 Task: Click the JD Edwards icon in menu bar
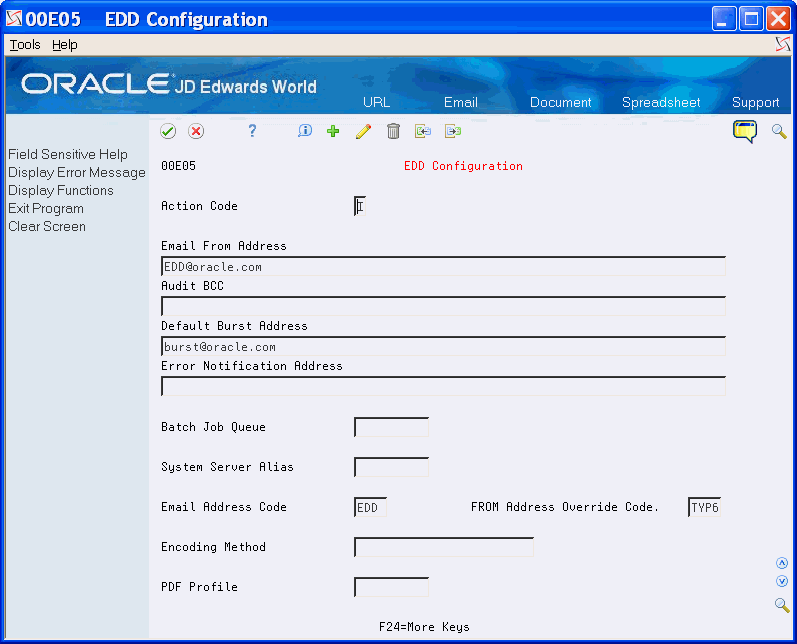coord(783,44)
